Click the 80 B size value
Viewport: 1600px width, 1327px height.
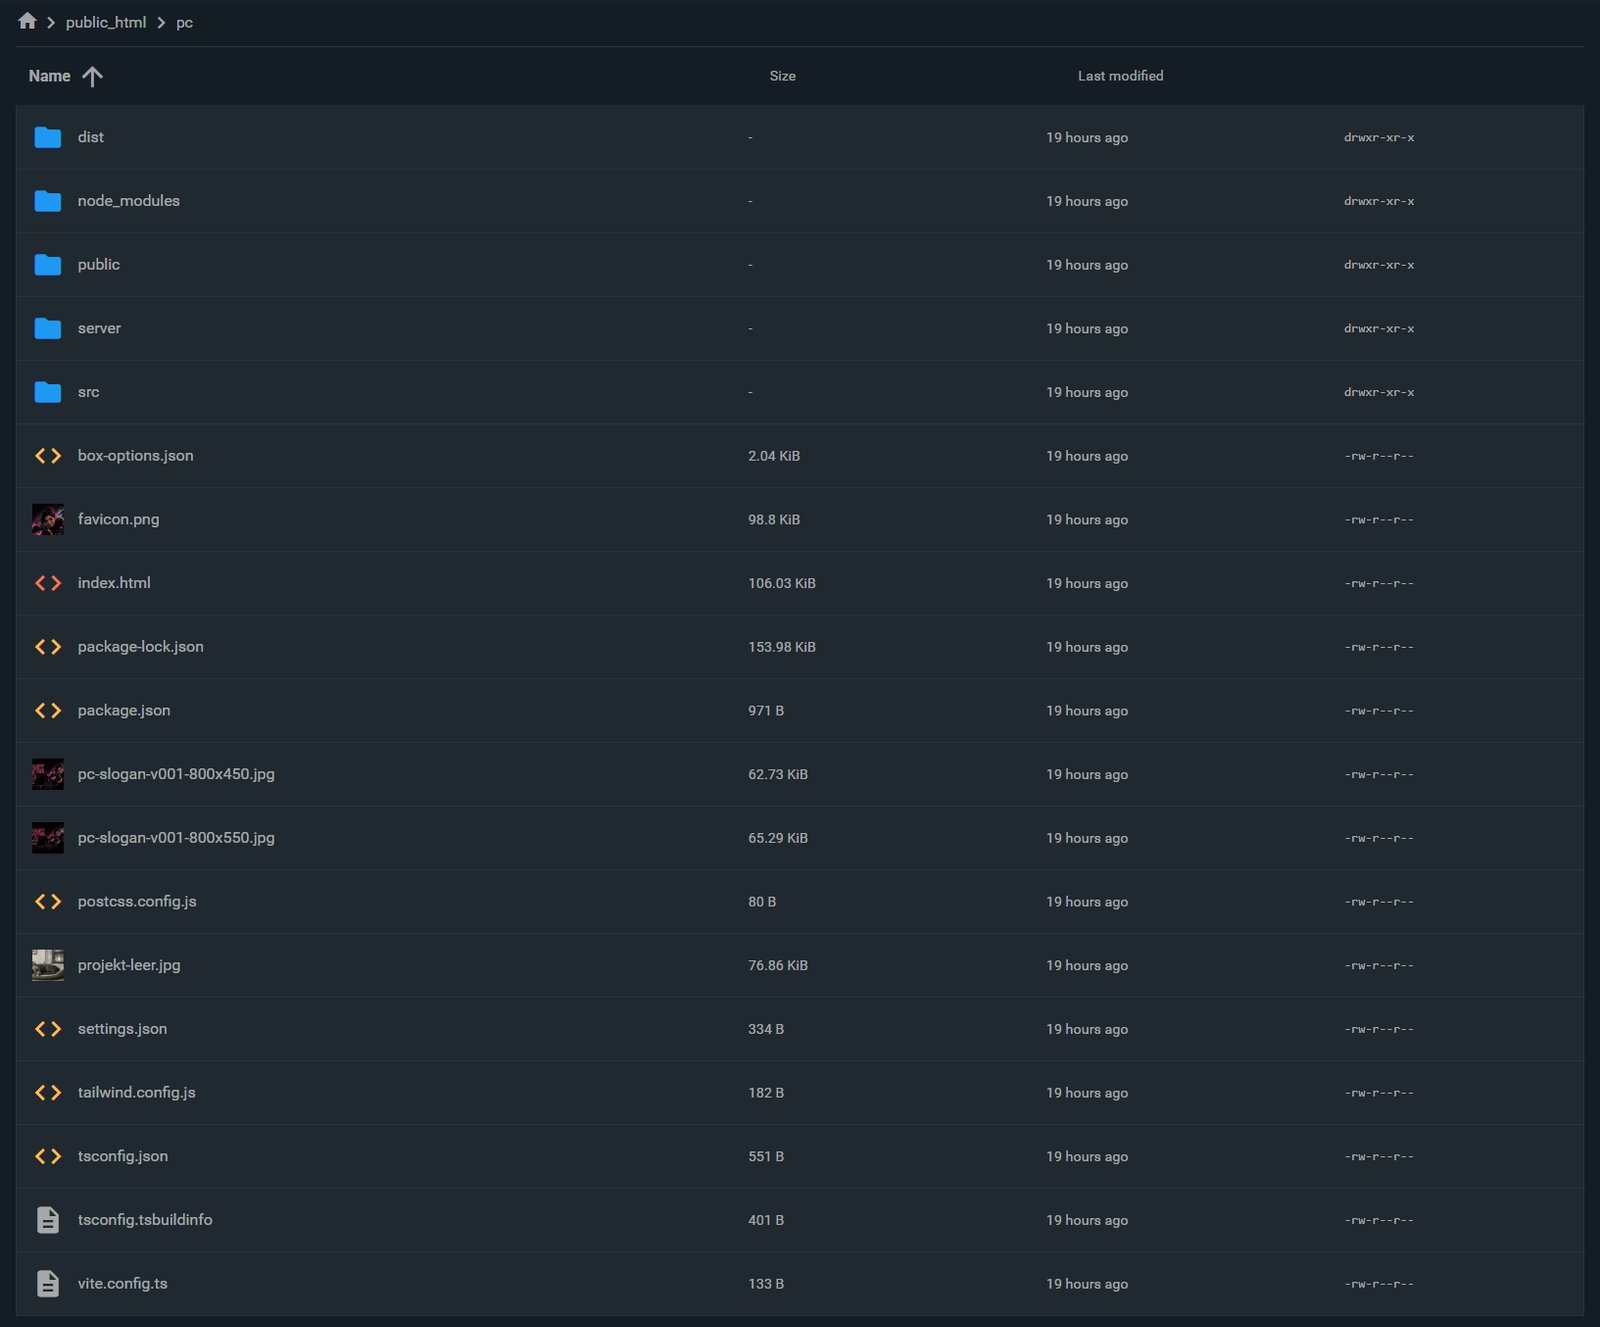click(762, 901)
